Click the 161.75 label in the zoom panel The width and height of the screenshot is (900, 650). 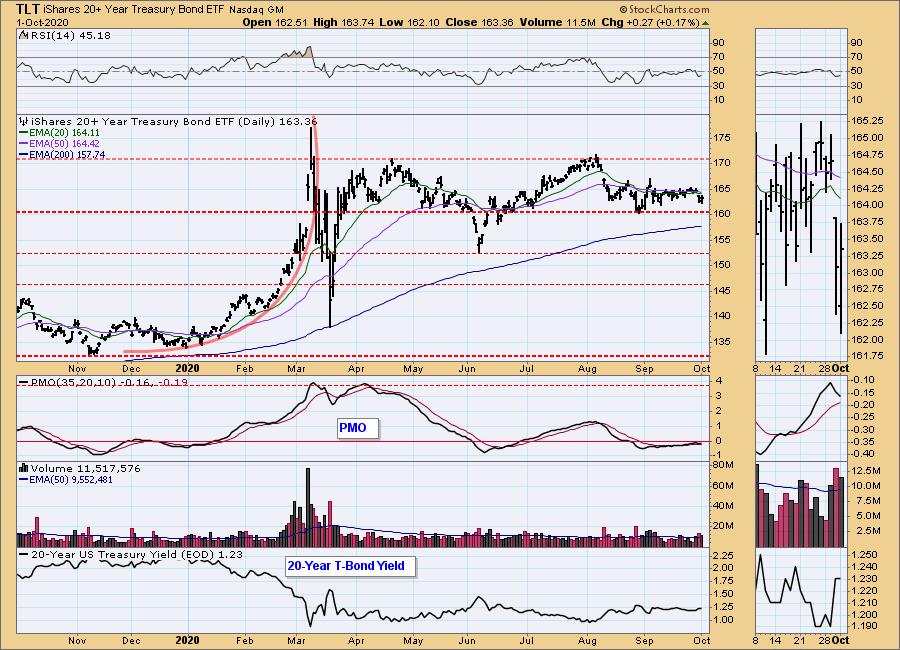click(x=867, y=356)
